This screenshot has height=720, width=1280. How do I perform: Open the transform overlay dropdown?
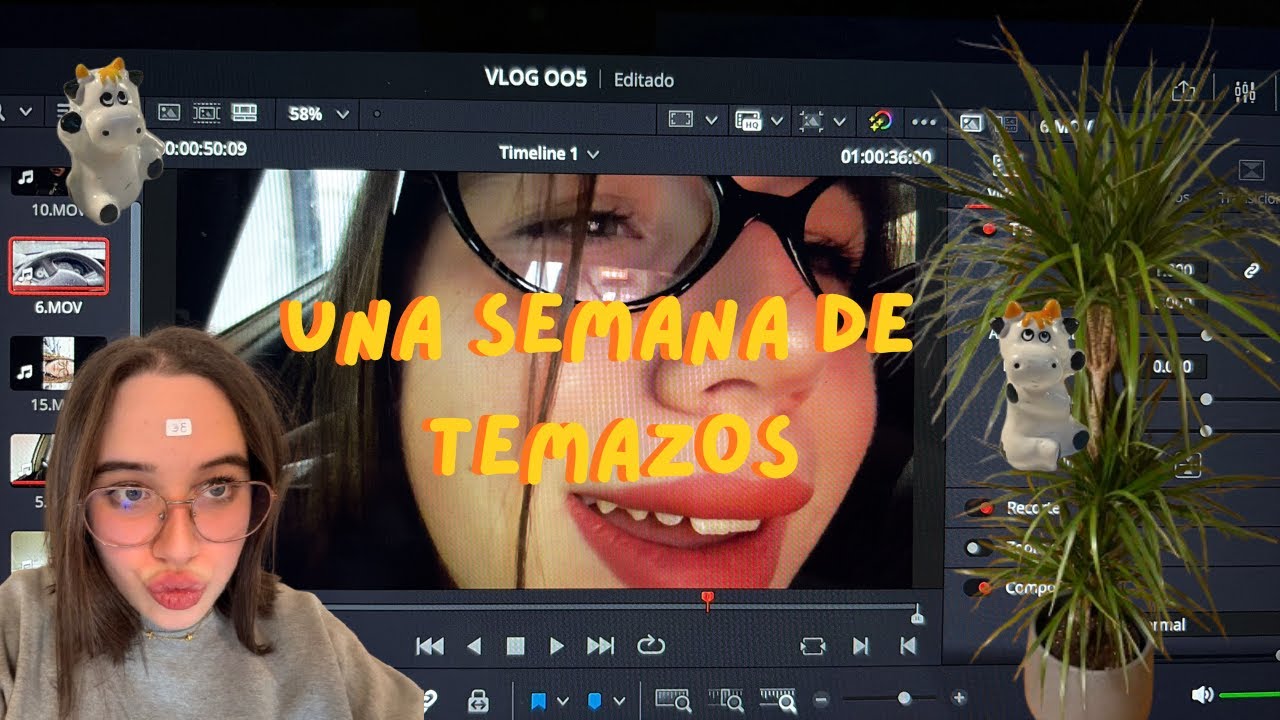pos(840,121)
